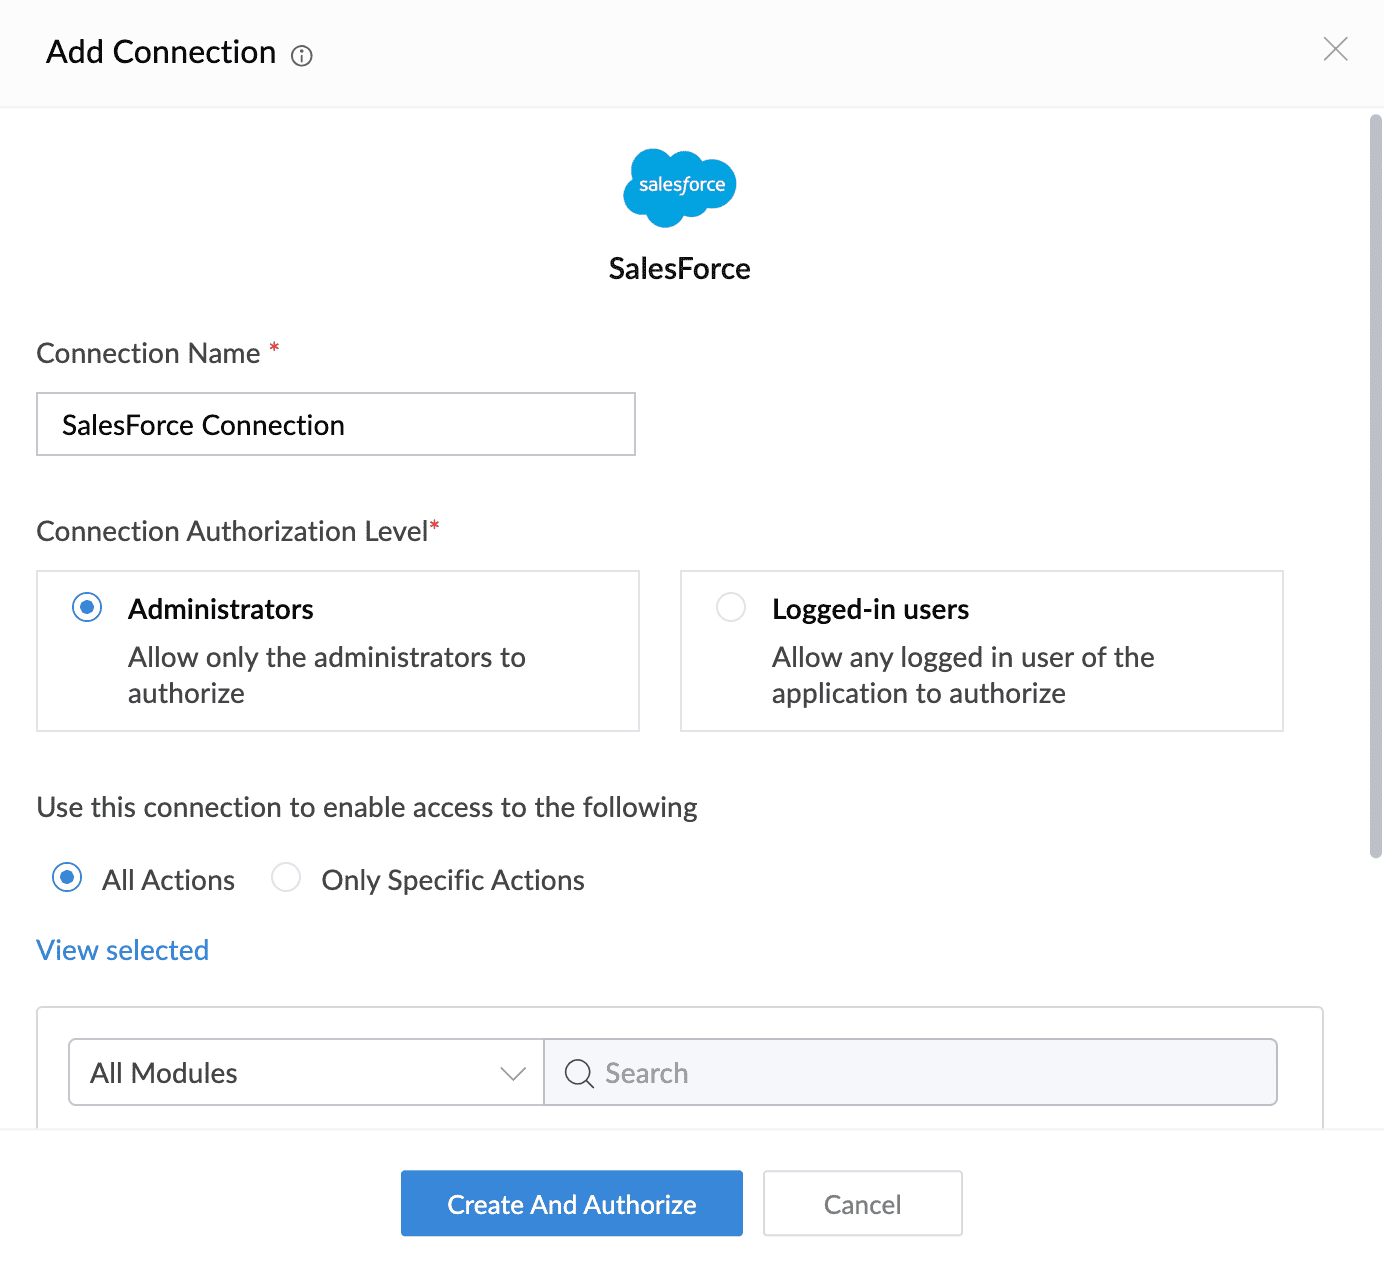The height and width of the screenshot is (1274, 1384).
Task: Focus the Connection Name text field
Action: coord(336,424)
